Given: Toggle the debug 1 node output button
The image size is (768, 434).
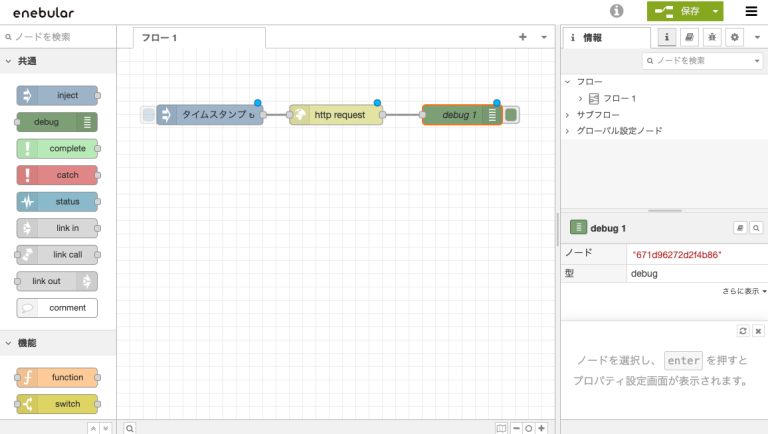Looking at the screenshot, I should pos(511,115).
